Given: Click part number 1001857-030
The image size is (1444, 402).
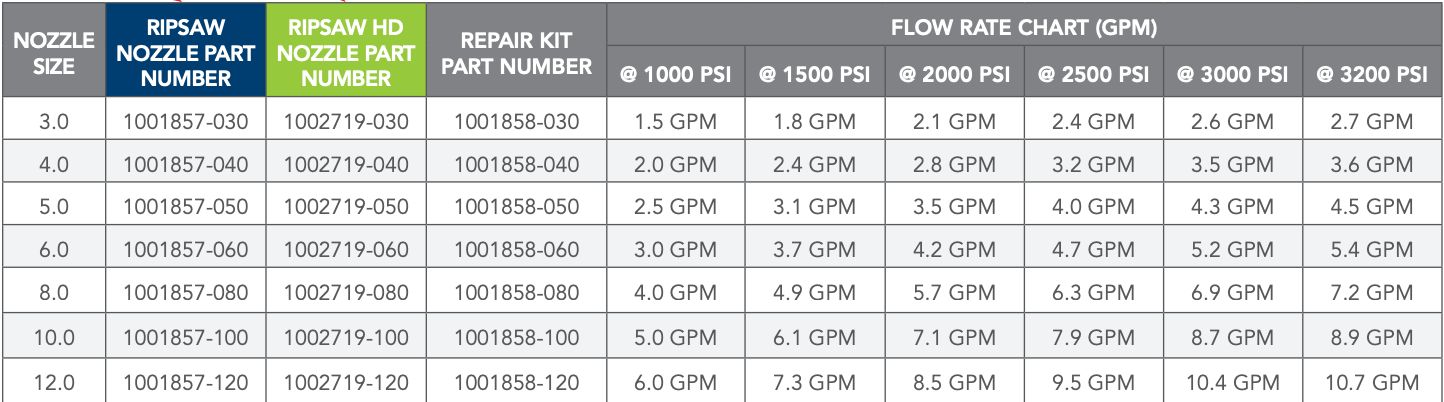Looking at the screenshot, I should point(186,122).
